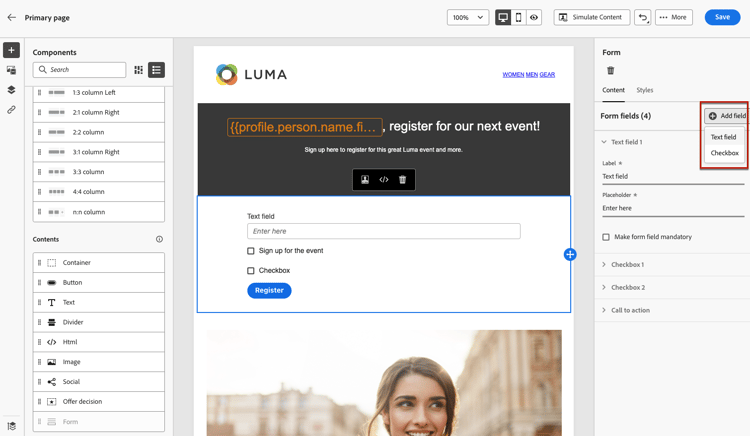Edit the Placeholder text input
This screenshot has width=750, height=436.
pyautogui.click(x=673, y=208)
